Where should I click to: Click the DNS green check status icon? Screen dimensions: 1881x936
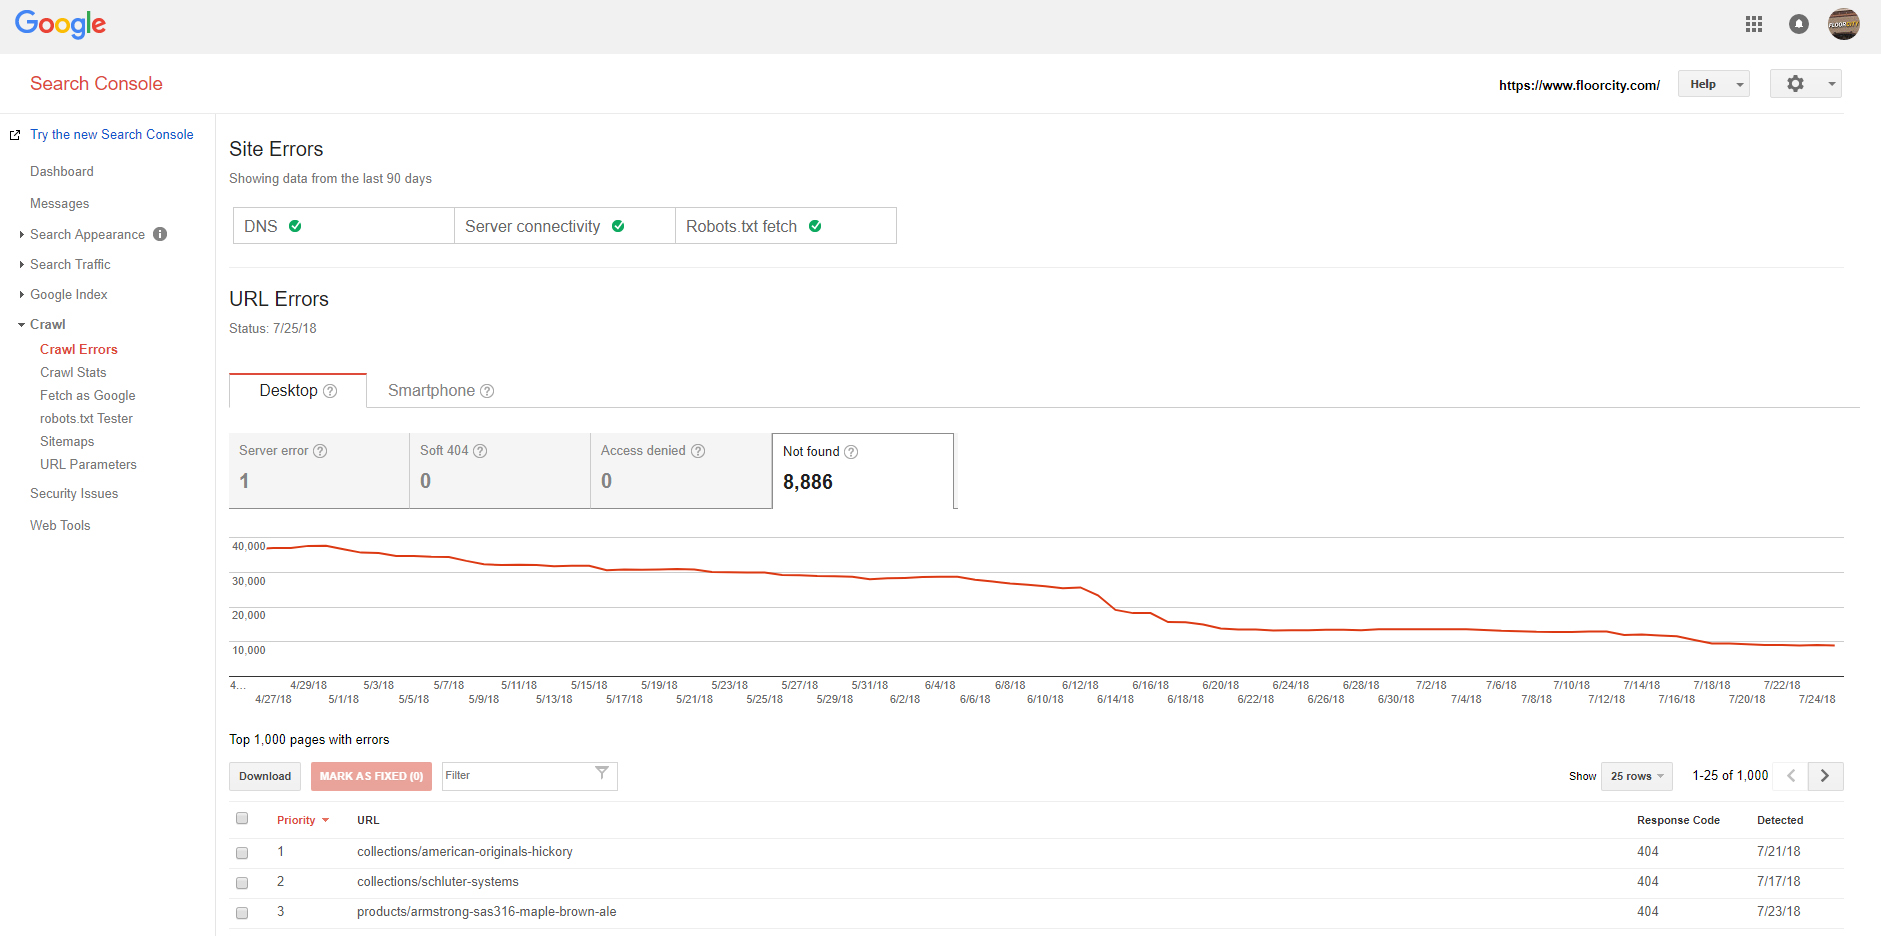(295, 226)
